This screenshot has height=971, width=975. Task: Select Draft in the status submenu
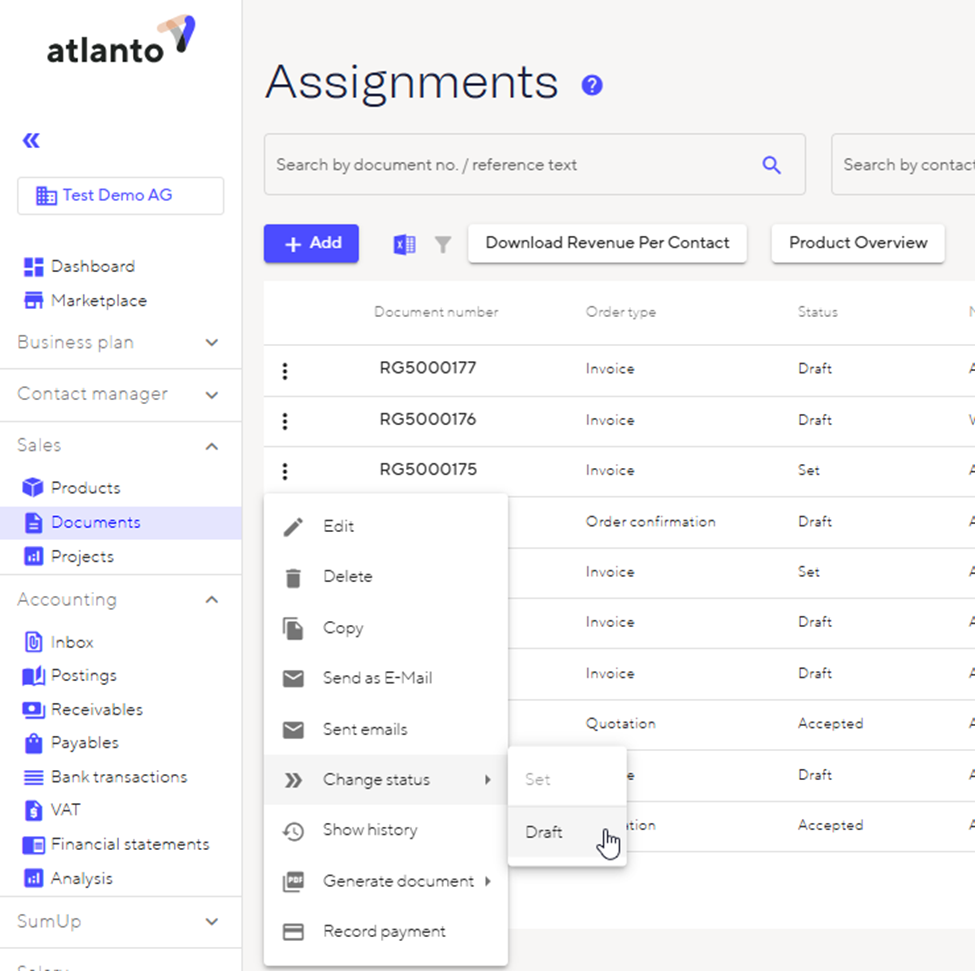(x=545, y=832)
